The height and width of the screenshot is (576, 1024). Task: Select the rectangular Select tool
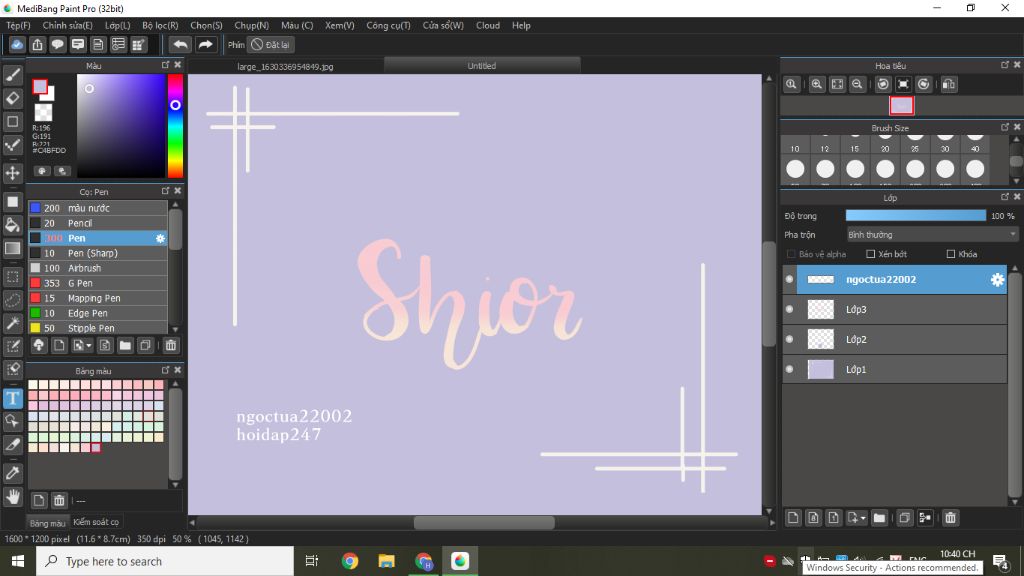click(12, 277)
